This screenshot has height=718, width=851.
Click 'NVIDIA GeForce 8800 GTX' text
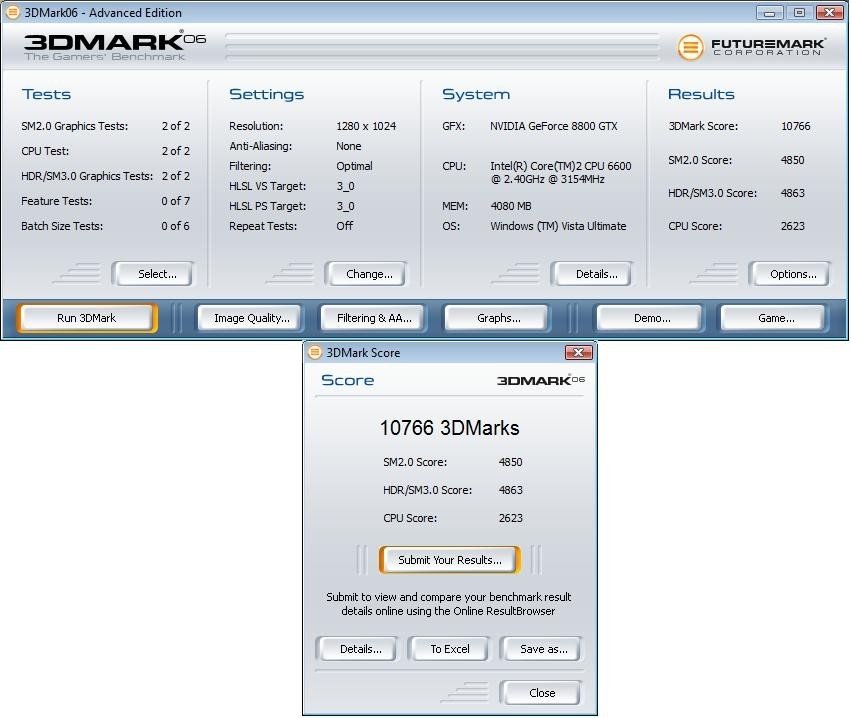pyautogui.click(x=554, y=126)
